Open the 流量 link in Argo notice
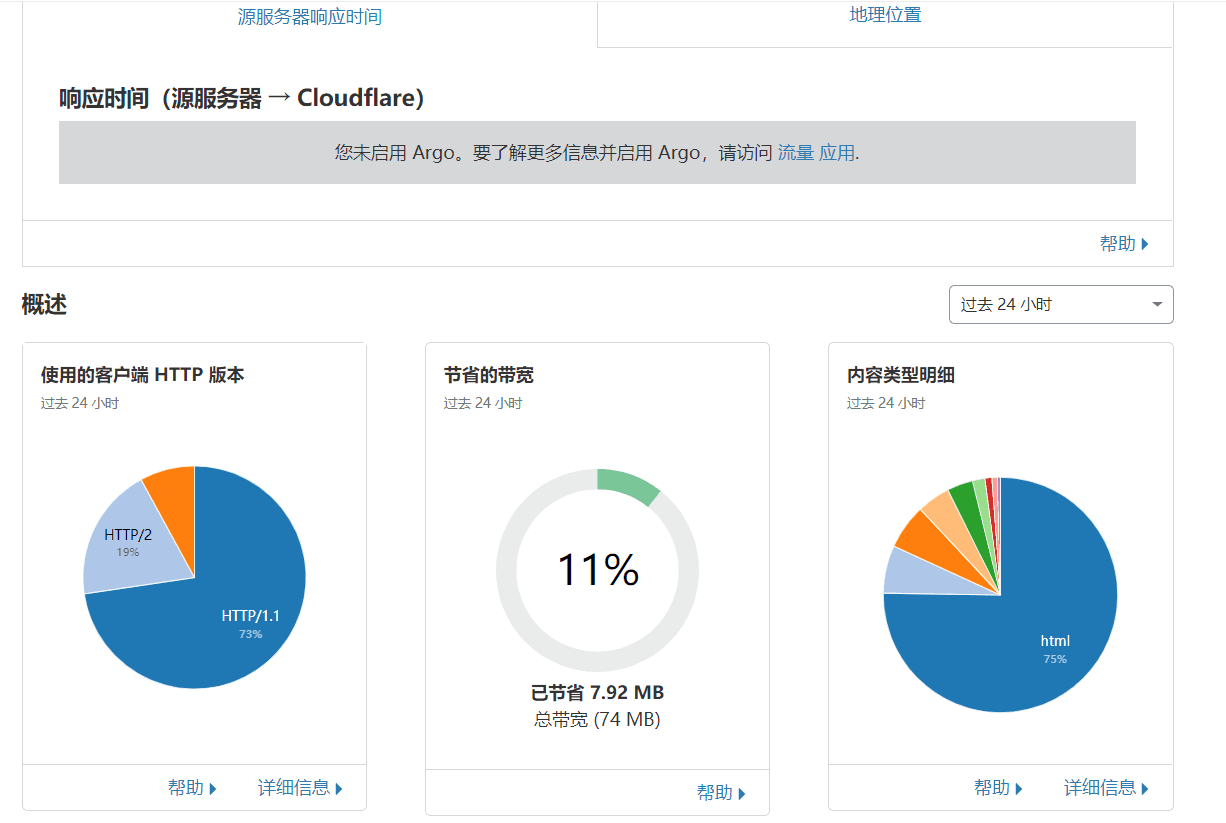This screenshot has height=823, width=1226. [x=796, y=153]
